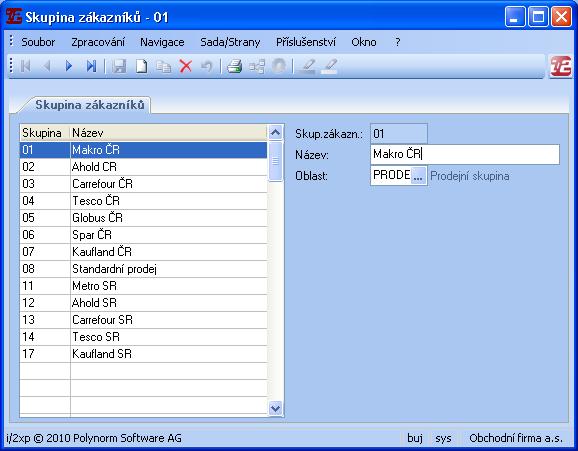Open the Soubor menu

(x=38, y=42)
